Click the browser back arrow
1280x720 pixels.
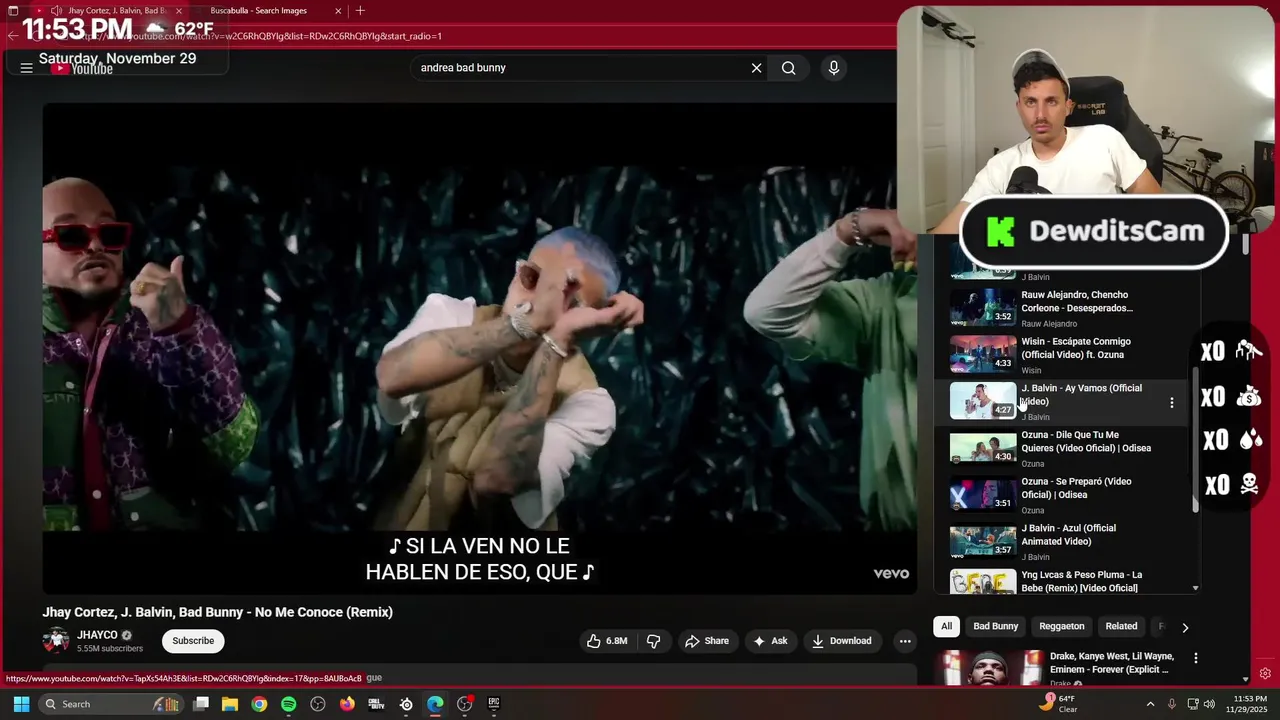12,36
